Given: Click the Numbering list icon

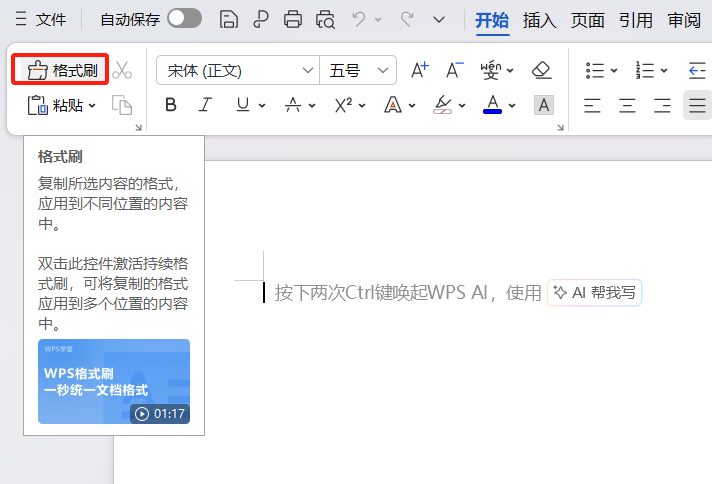Looking at the screenshot, I should pyautogui.click(x=645, y=70).
